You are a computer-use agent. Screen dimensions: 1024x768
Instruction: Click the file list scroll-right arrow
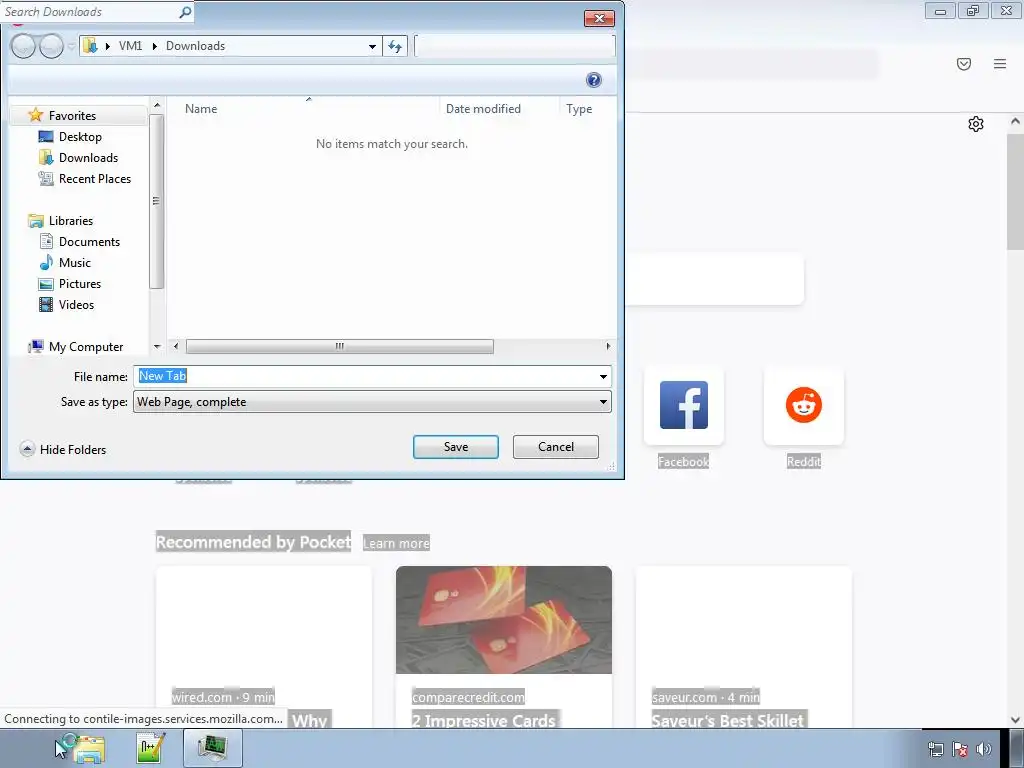point(608,346)
